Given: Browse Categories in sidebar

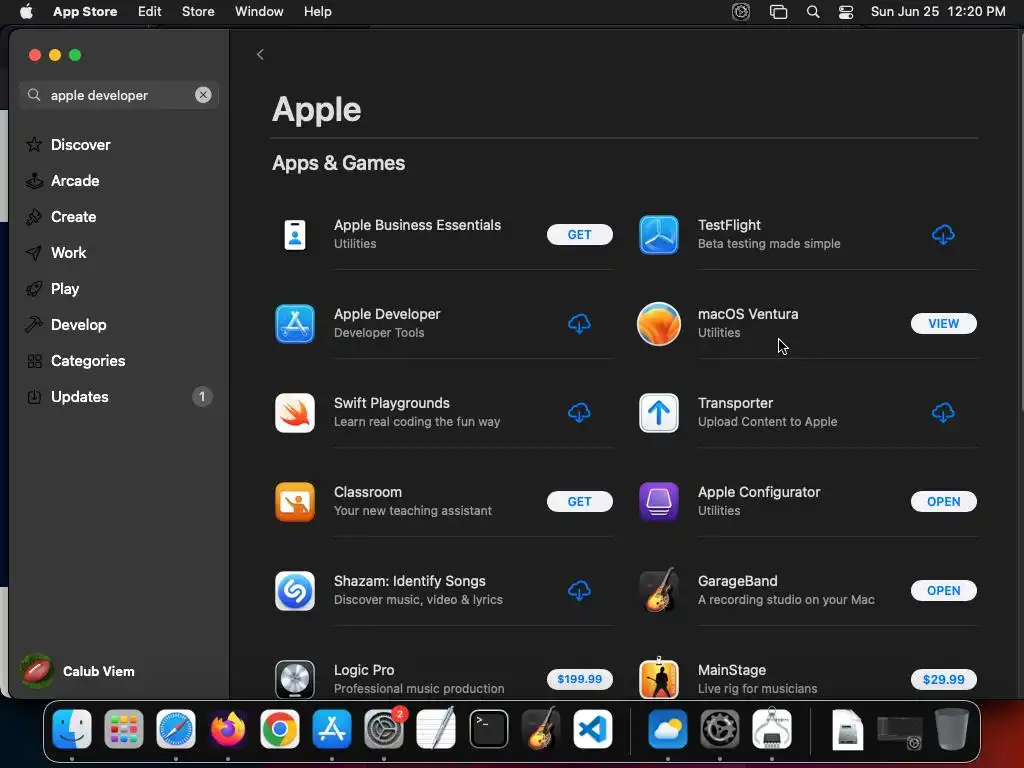Looking at the screenshot, I should [118, 360].
